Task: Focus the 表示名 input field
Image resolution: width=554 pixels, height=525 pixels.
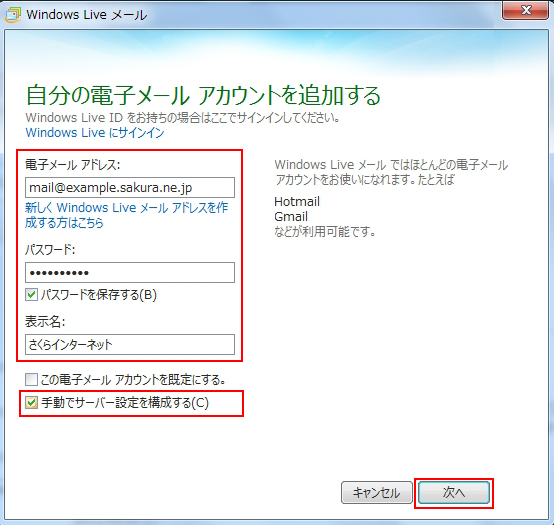Action: click(130, 344)
